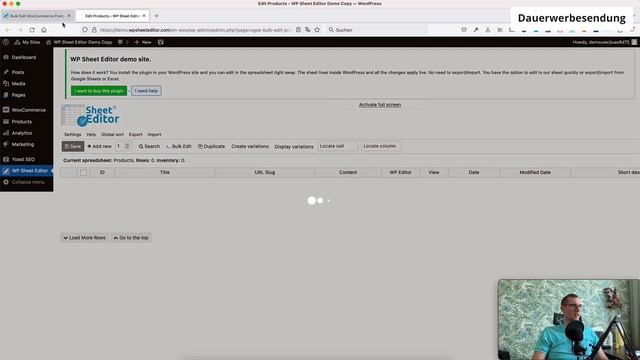Open Media in sidebar
Viewport: 640px width, 360px height.
[18, 84]
